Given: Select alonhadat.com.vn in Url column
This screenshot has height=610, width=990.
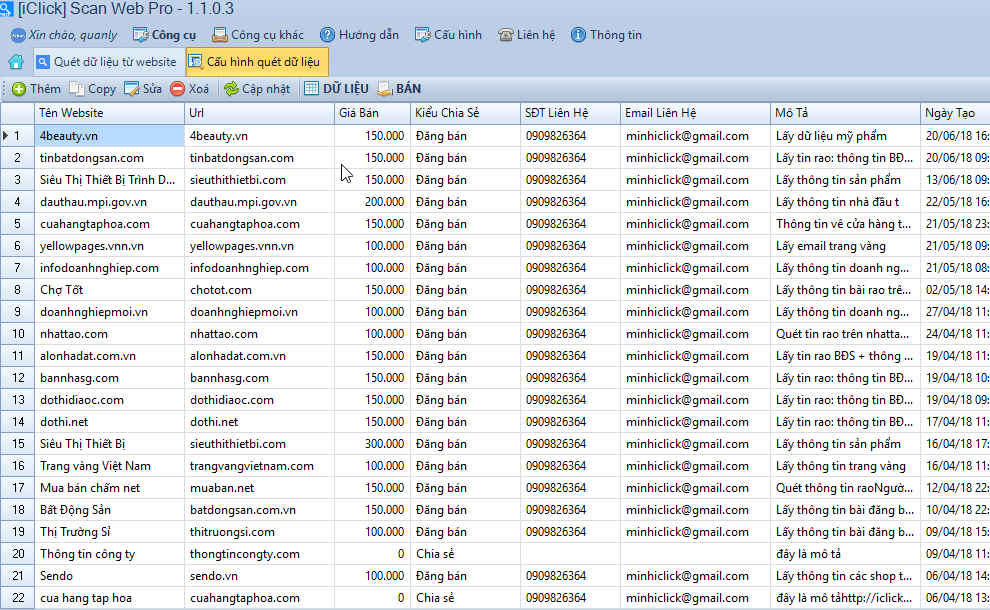Looking at the screenshot, I should click(259, 356).
